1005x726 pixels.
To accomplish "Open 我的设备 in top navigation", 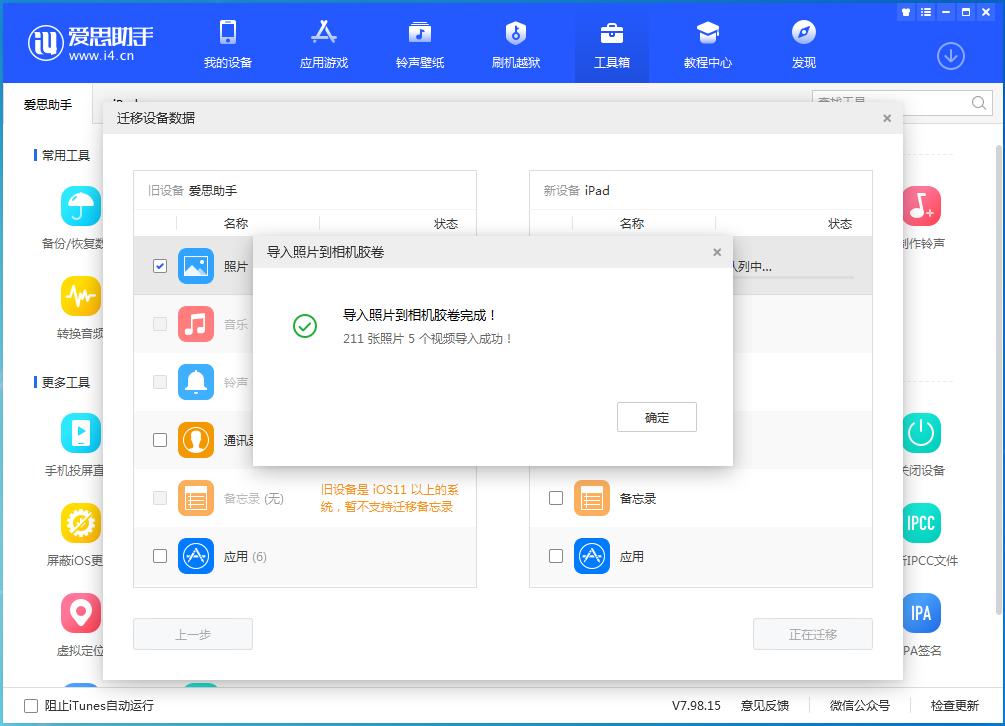I will click(228, 45).
